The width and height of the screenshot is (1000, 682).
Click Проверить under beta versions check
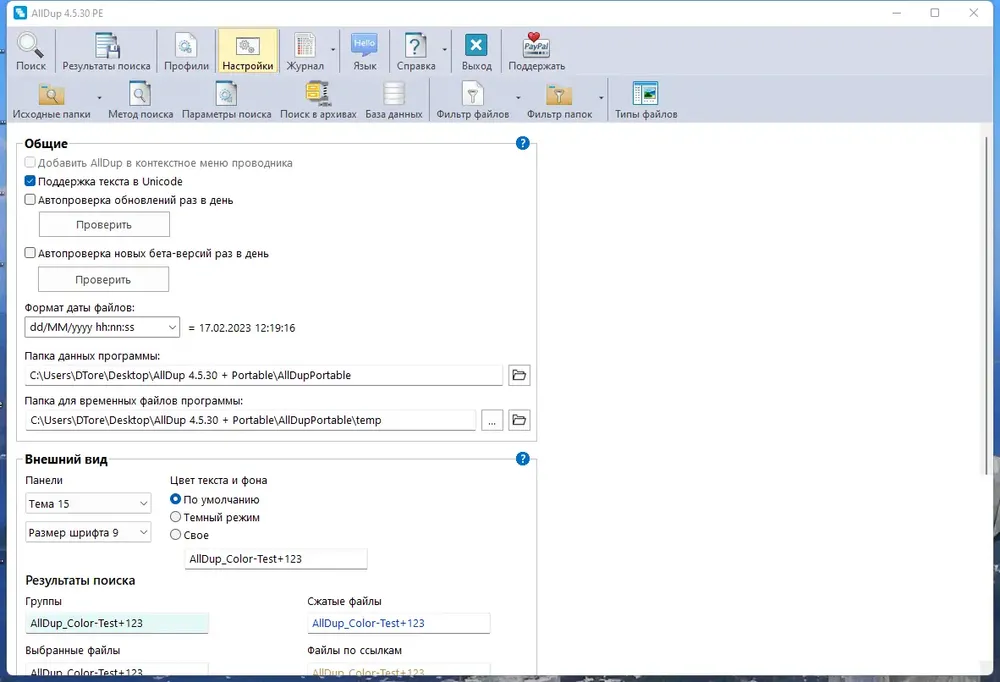(x=103, y=279)
